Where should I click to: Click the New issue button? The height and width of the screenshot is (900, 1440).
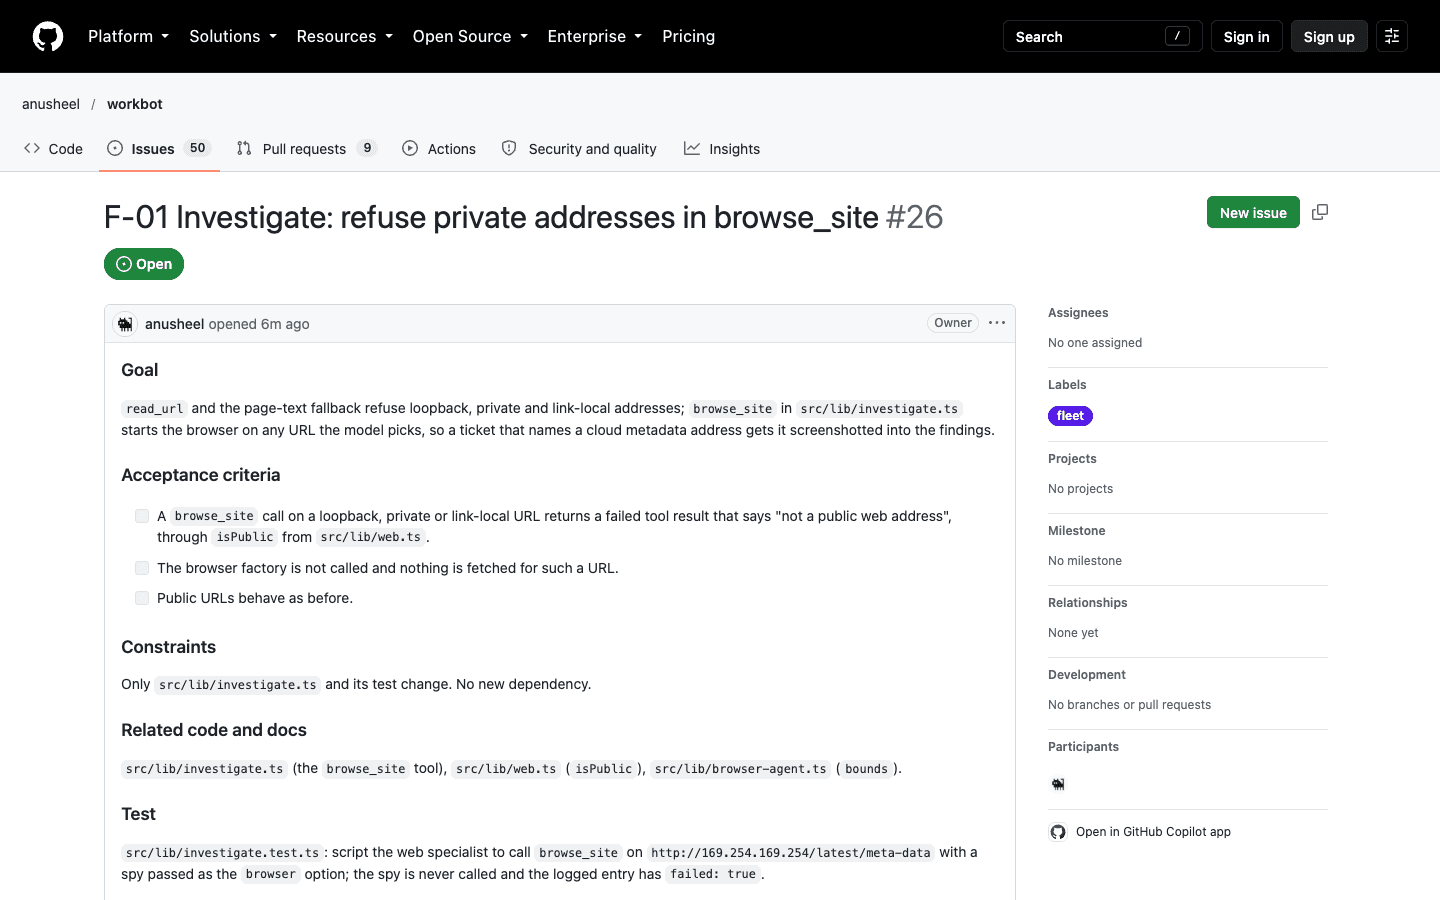pyautogui.click(x=1253, y=212)
